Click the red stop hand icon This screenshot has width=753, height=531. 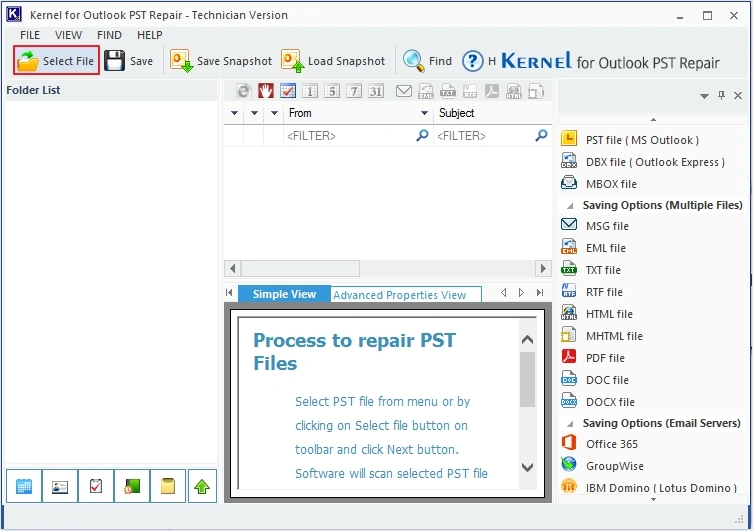[266, 91]
